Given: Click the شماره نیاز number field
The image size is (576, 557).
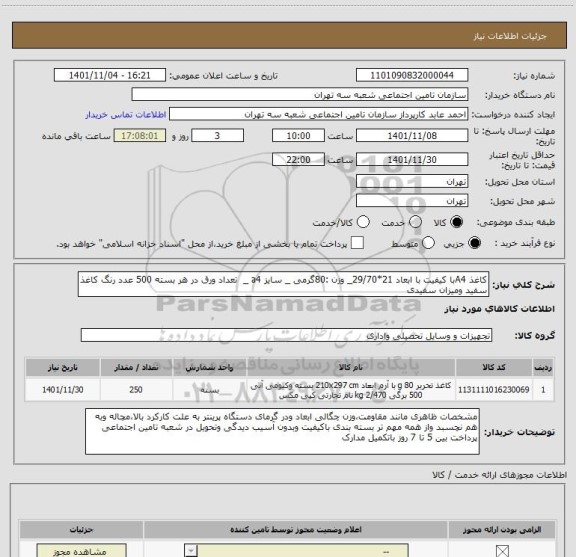Looking at the screenshot, I should 412,75.
